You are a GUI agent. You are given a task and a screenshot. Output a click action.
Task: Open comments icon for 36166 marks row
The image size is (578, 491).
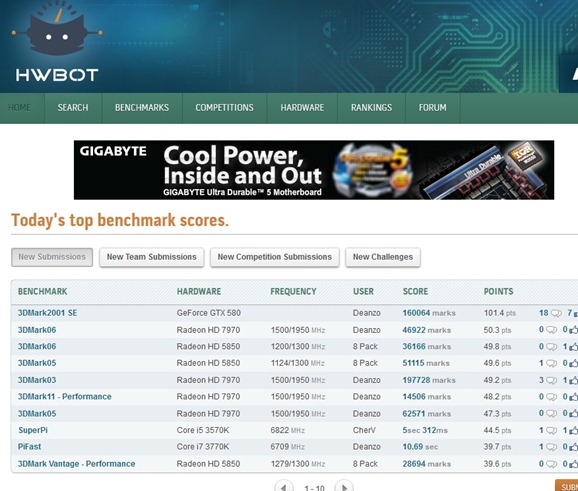[x=551, y=347]
